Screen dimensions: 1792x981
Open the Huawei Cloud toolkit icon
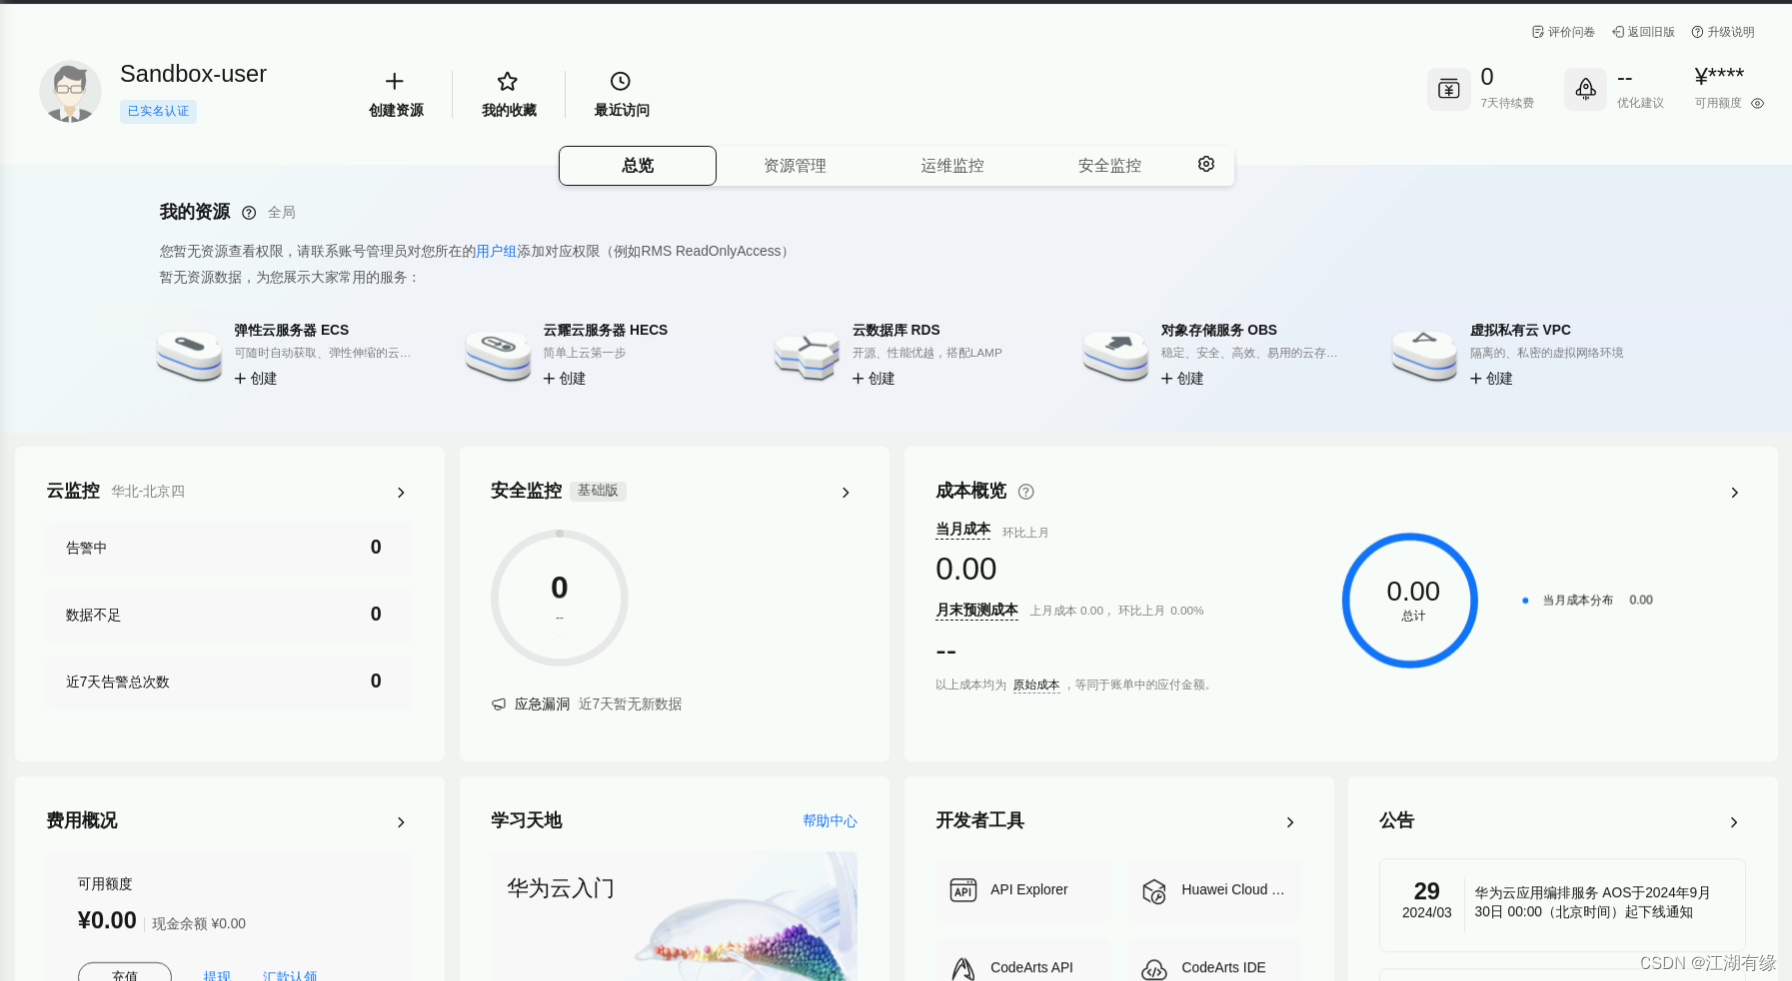1154,891
